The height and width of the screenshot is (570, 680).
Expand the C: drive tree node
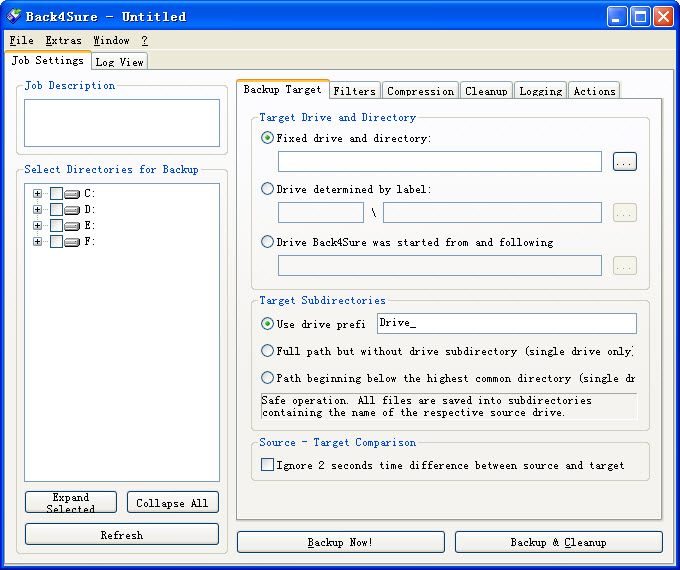pyautogui.click(x=38, y=194)
